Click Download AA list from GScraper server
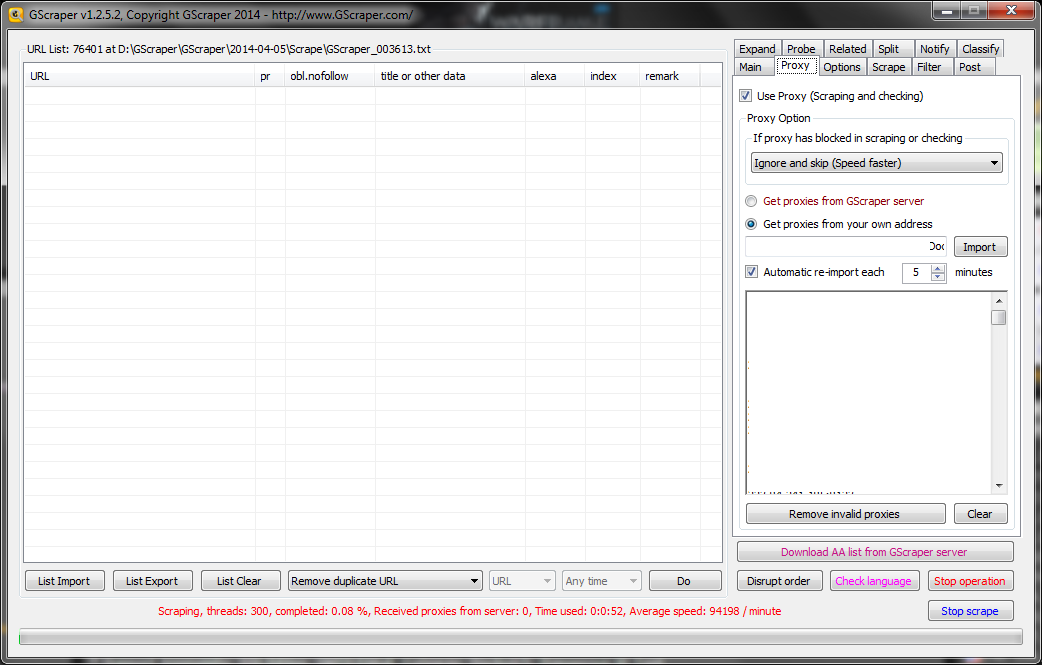1042x665 pixels. pos(875,551)
